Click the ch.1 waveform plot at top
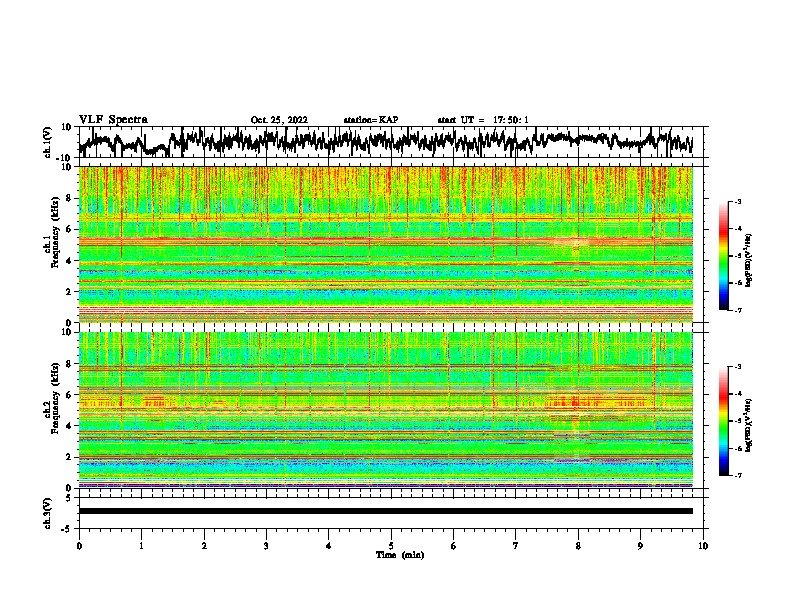Viewport: 792px width, 612px height. [x=393, y=142]
